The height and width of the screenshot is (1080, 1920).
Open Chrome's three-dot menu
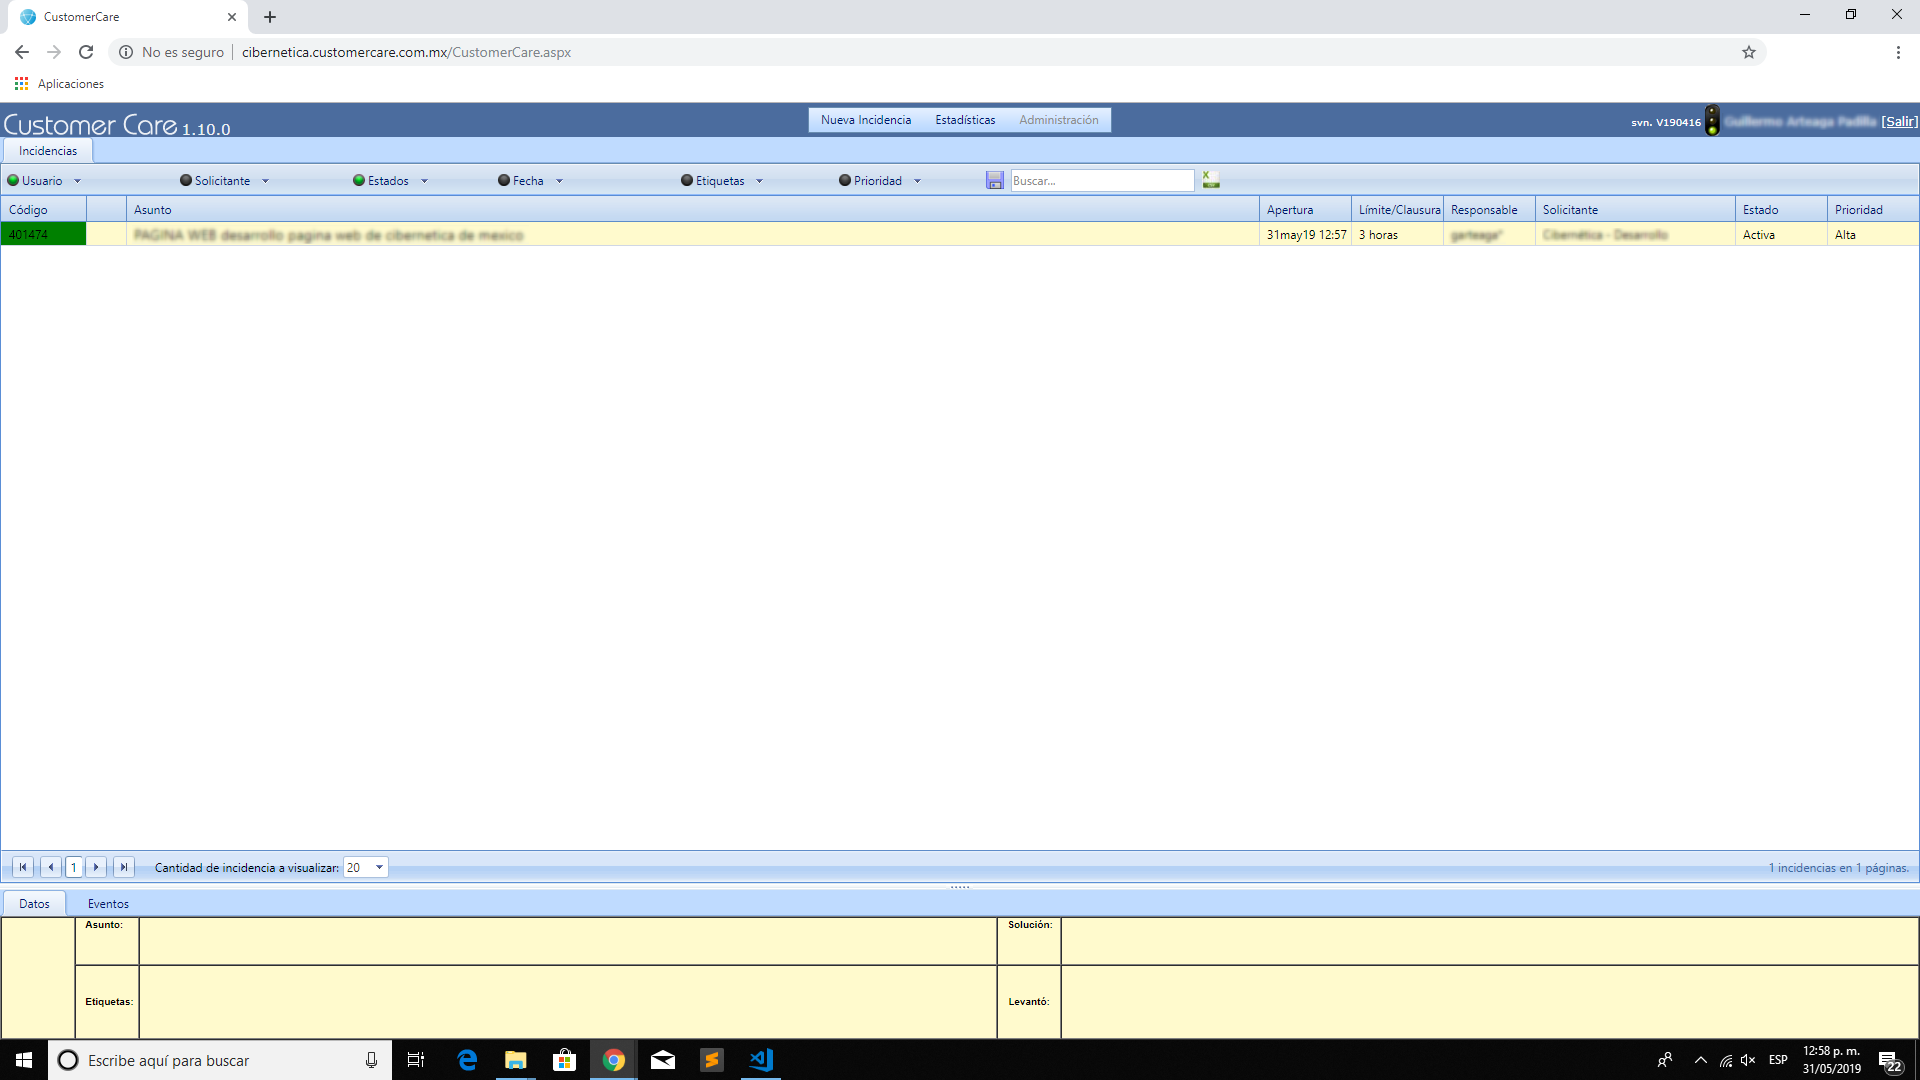pyautogui.click(x=1898, y=52)
